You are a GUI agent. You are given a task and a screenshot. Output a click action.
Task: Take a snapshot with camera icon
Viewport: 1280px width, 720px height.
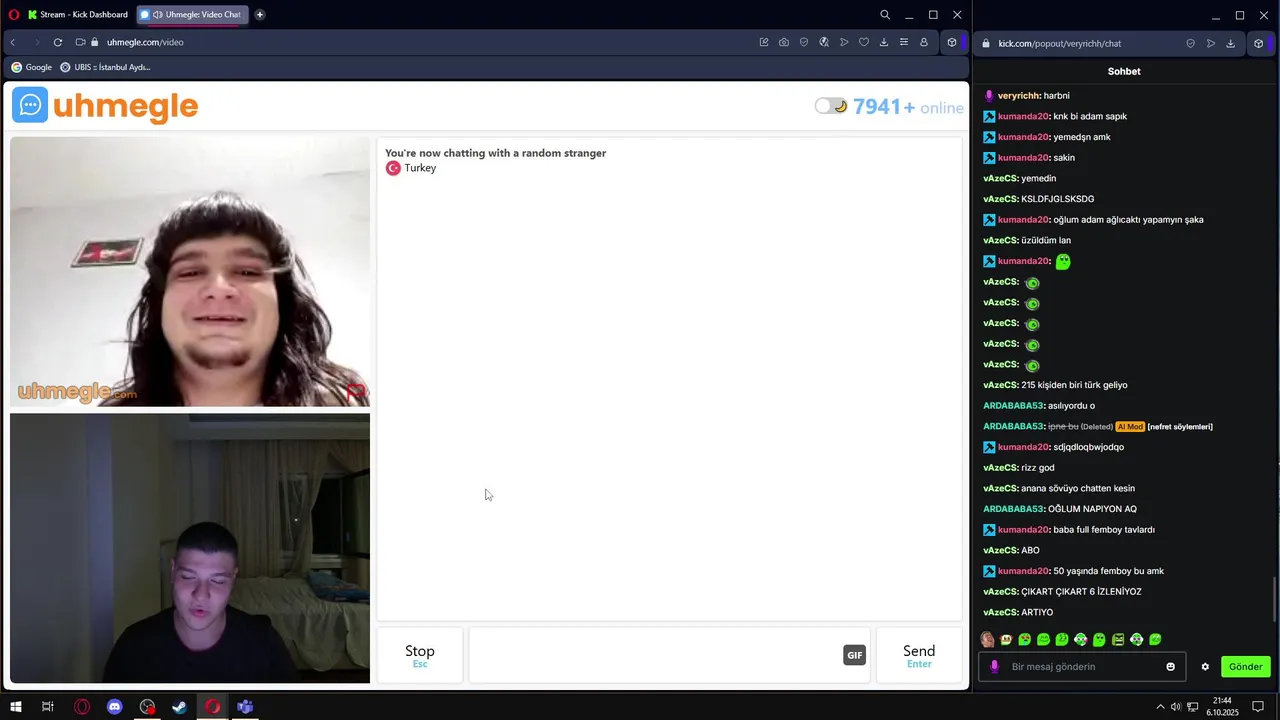click(x=784, y=42)
